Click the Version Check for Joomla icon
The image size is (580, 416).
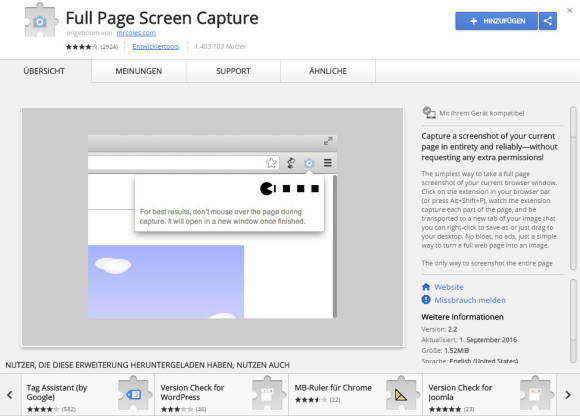536,394
